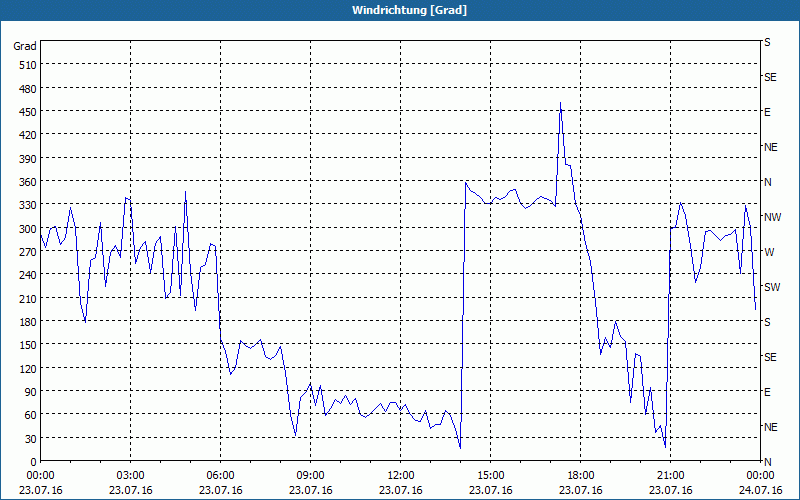Image resolution: width=800 pixels, height=500 pixels.
Task: Select the N compass label level with 360
Action: tap(767, 182)
